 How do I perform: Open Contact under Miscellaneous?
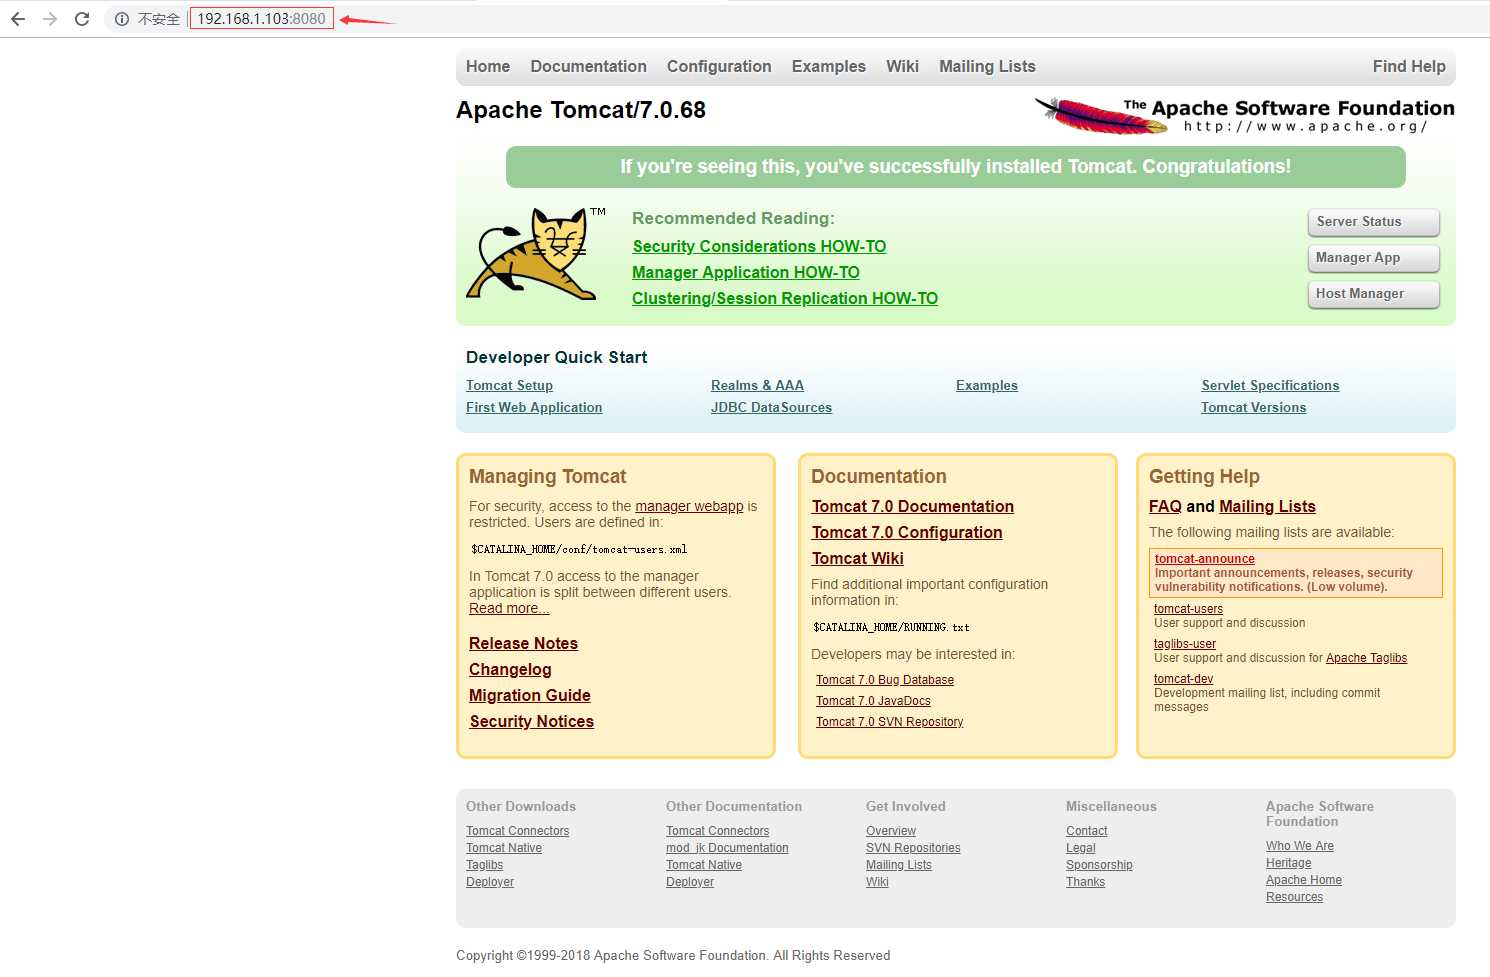pyautogui.click(x=1086, y=831)
